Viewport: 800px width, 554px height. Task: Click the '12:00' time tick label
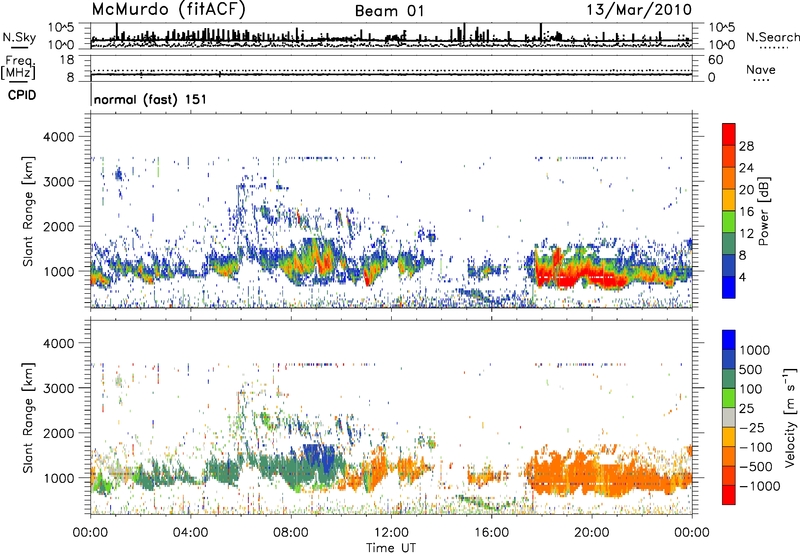click(391, 533)
